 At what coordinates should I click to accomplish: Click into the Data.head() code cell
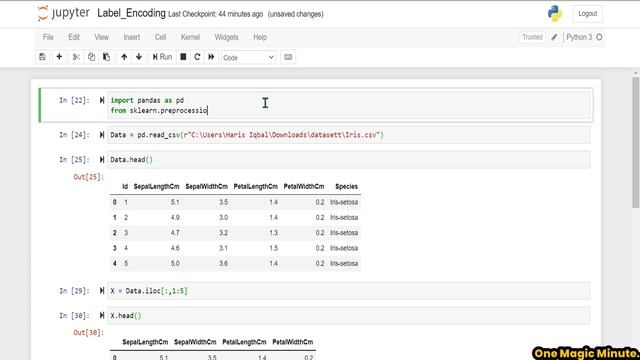point(349,160)
